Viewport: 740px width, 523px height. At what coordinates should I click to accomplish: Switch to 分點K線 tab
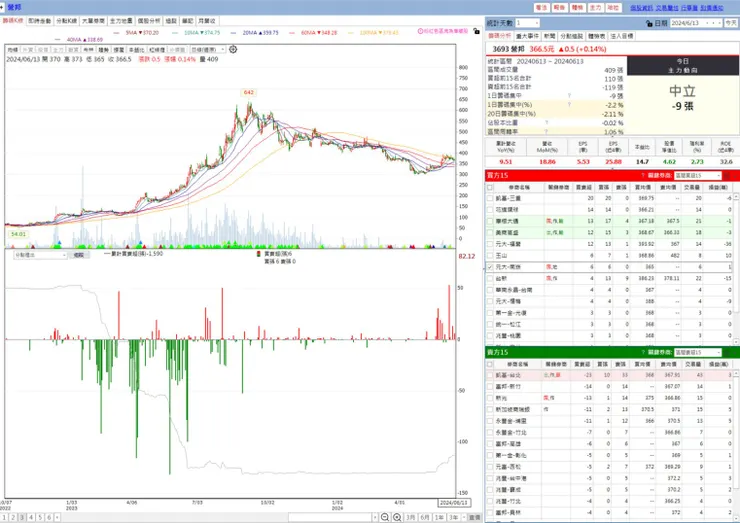click(x=67, y=21)
